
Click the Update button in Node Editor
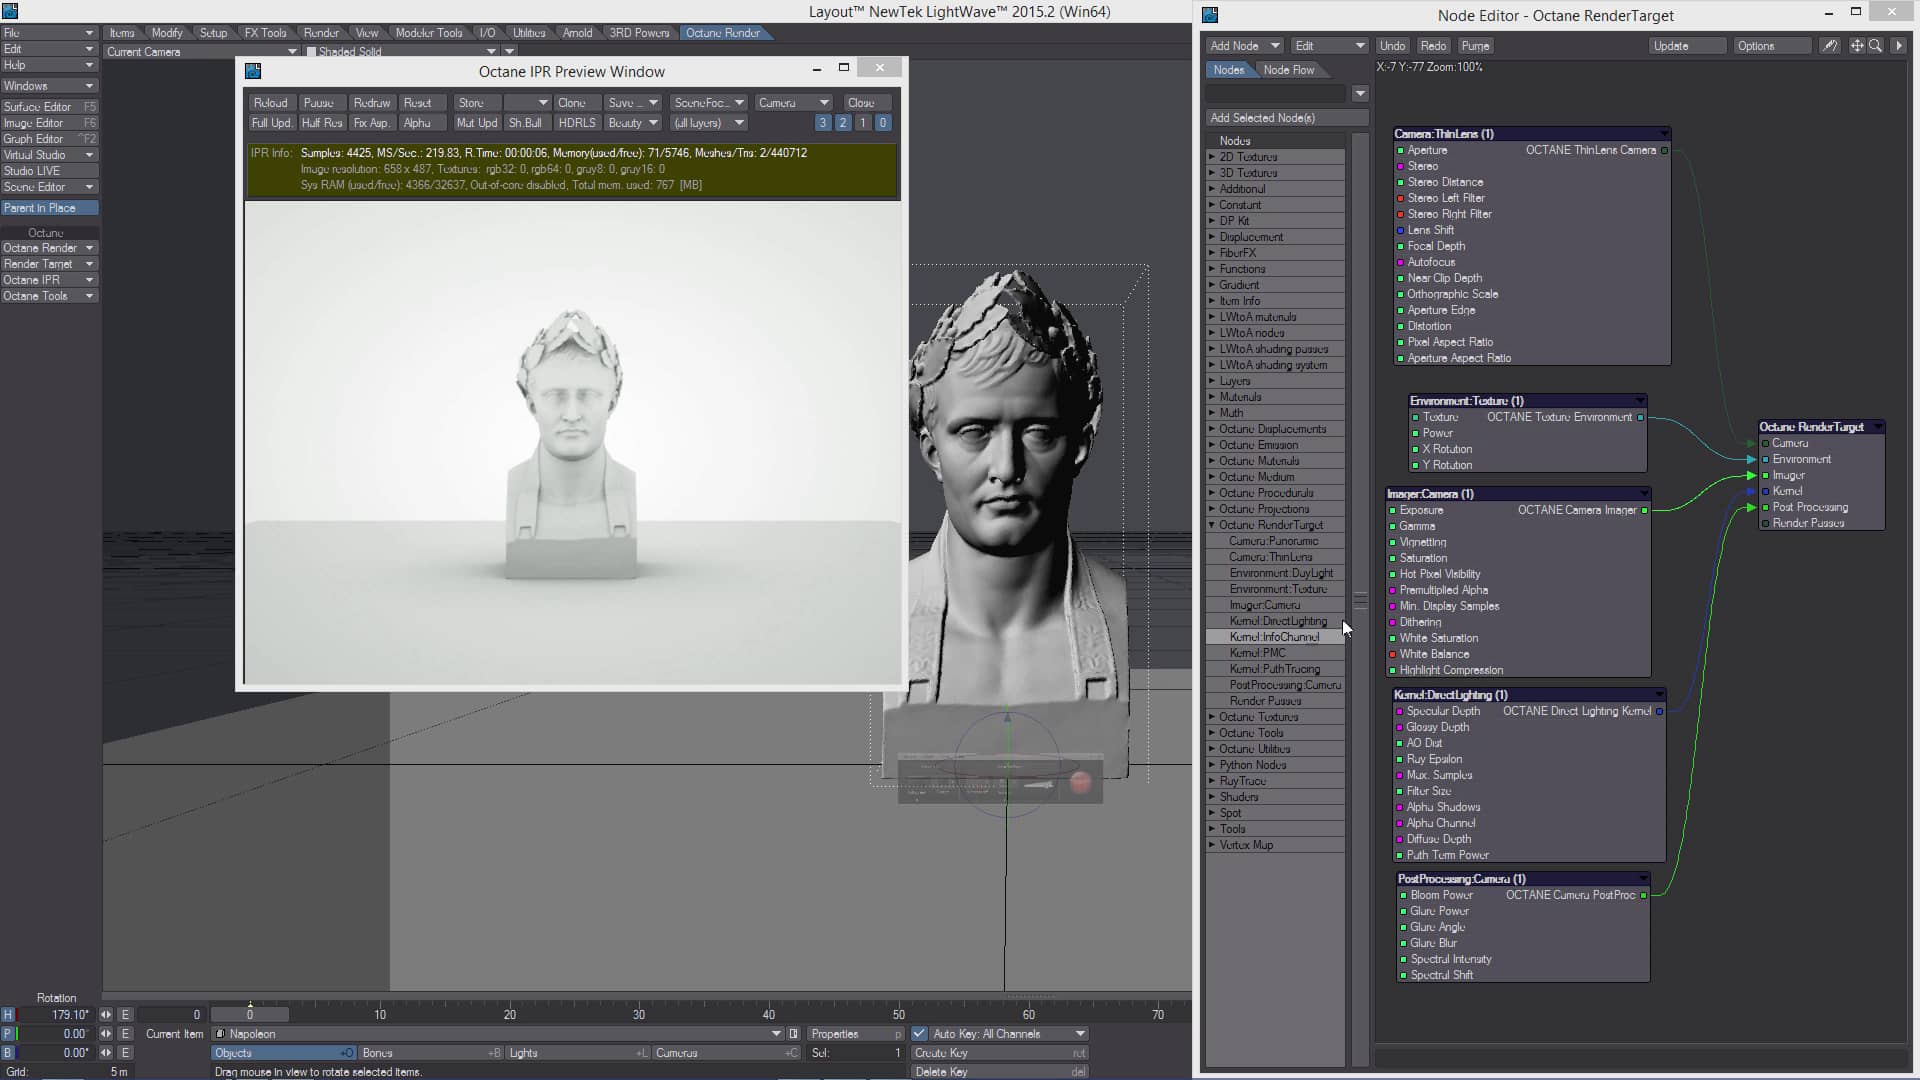click(1686, 45)
